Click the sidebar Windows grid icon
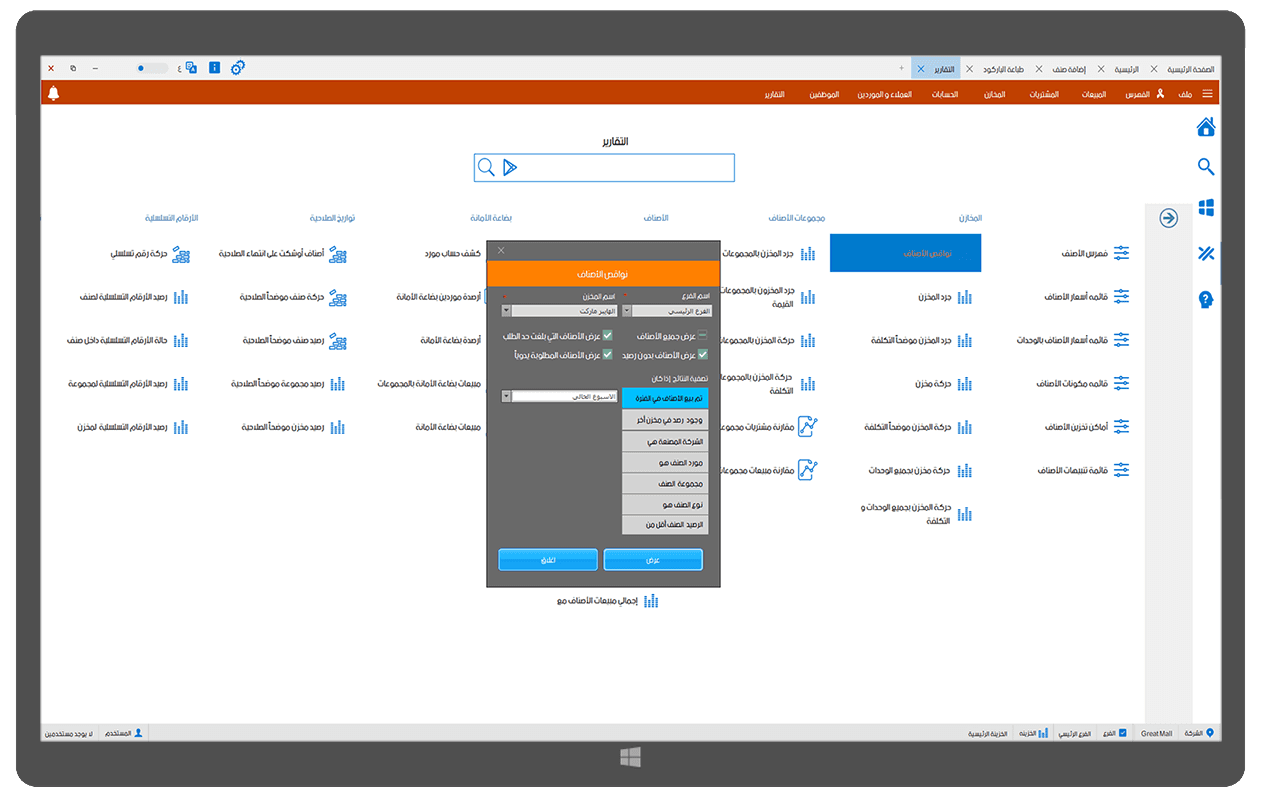The image size is (1262, 797). click(x=1206, y=208)
